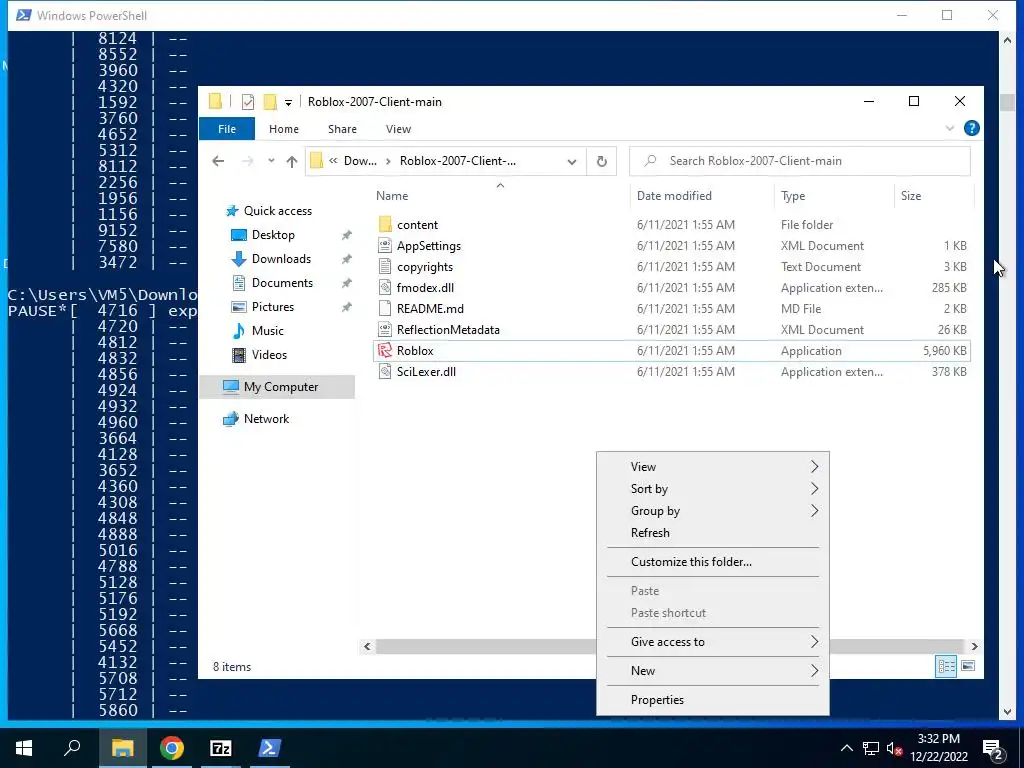Screen dimensions: 1024x768
Task: Click PowerShell vertical scrollbar down arrow
Action: [1007, 712]
